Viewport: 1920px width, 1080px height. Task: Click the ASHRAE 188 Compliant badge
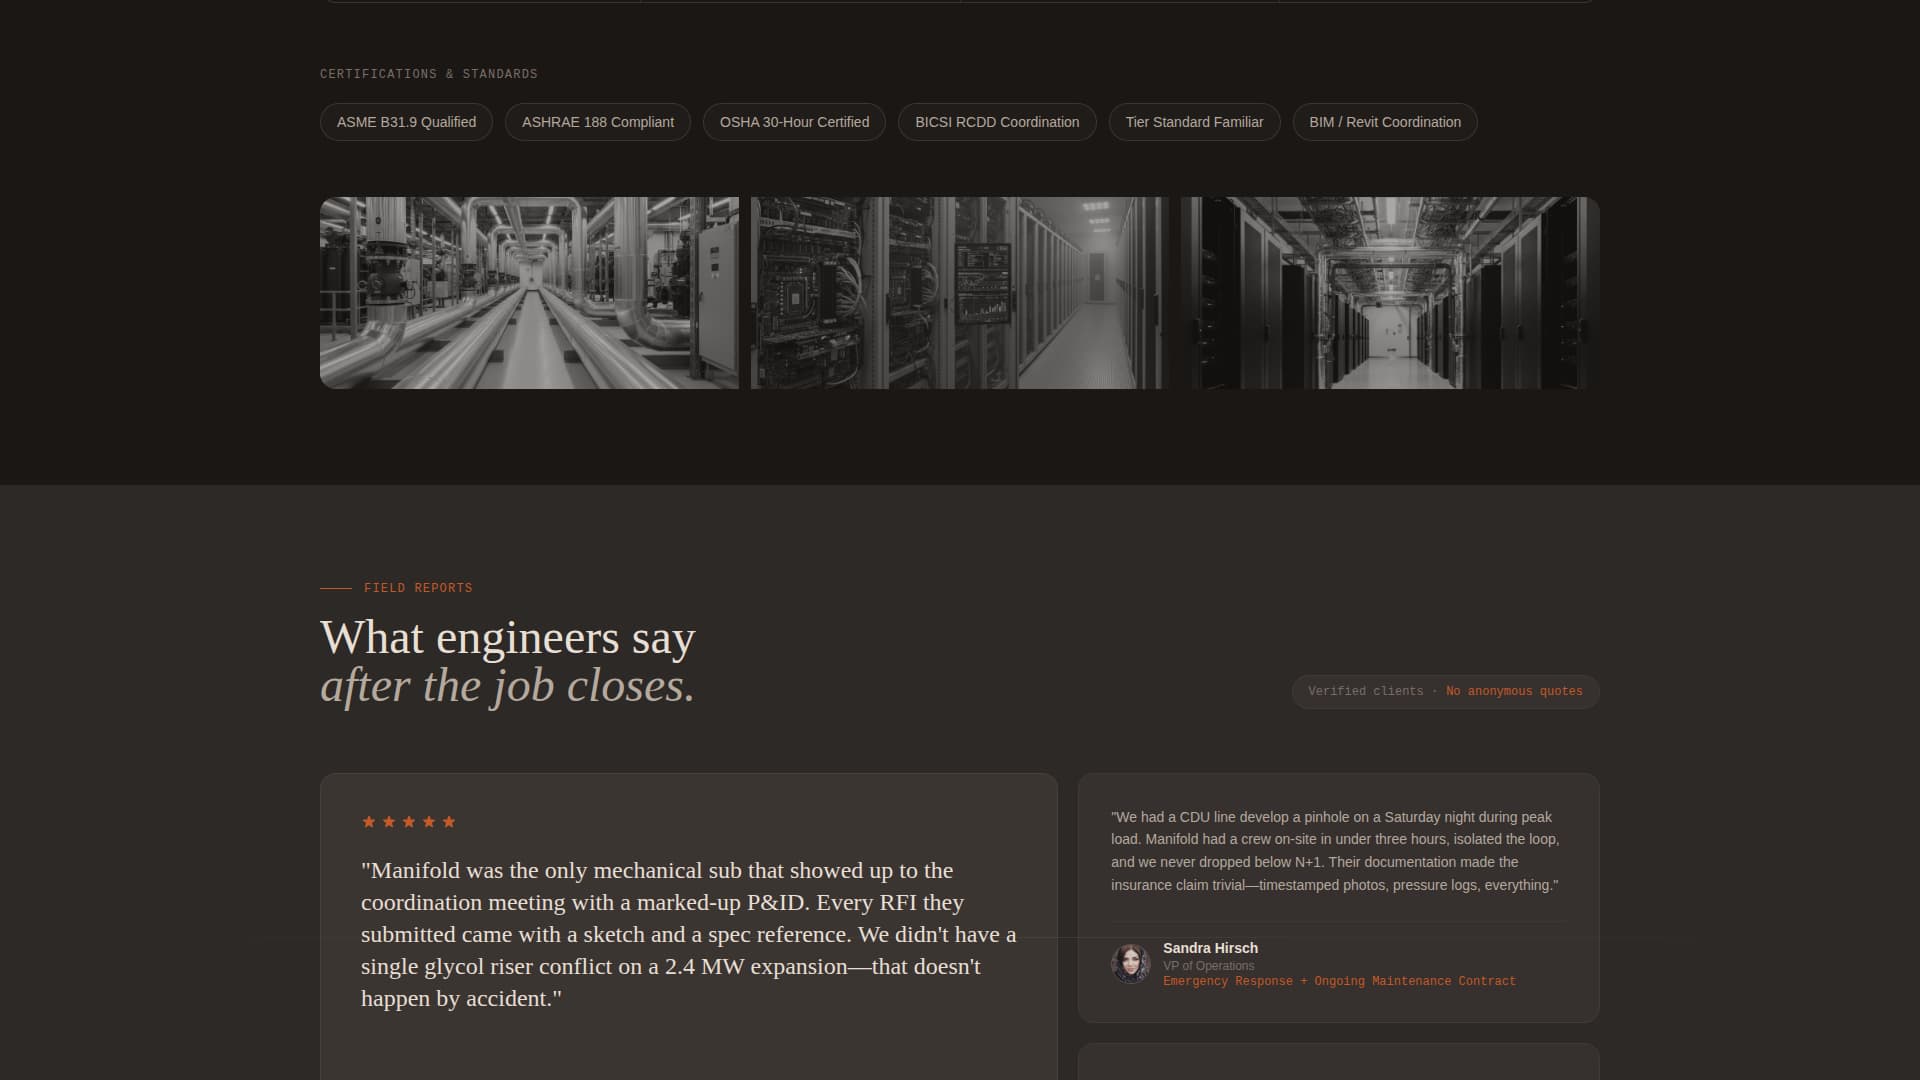598,122
